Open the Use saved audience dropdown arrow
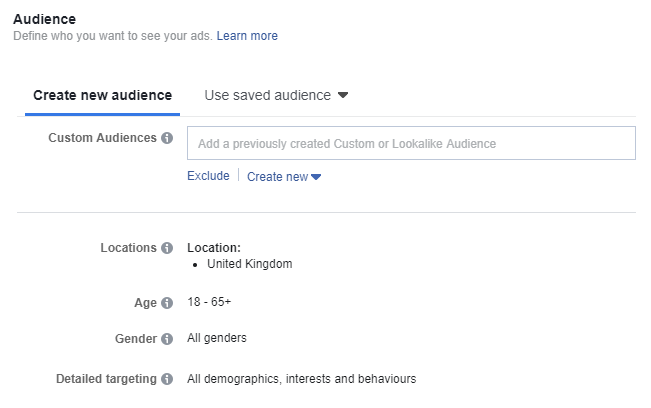The width and height of the screenshot is (651, 408). click(343, 95)
